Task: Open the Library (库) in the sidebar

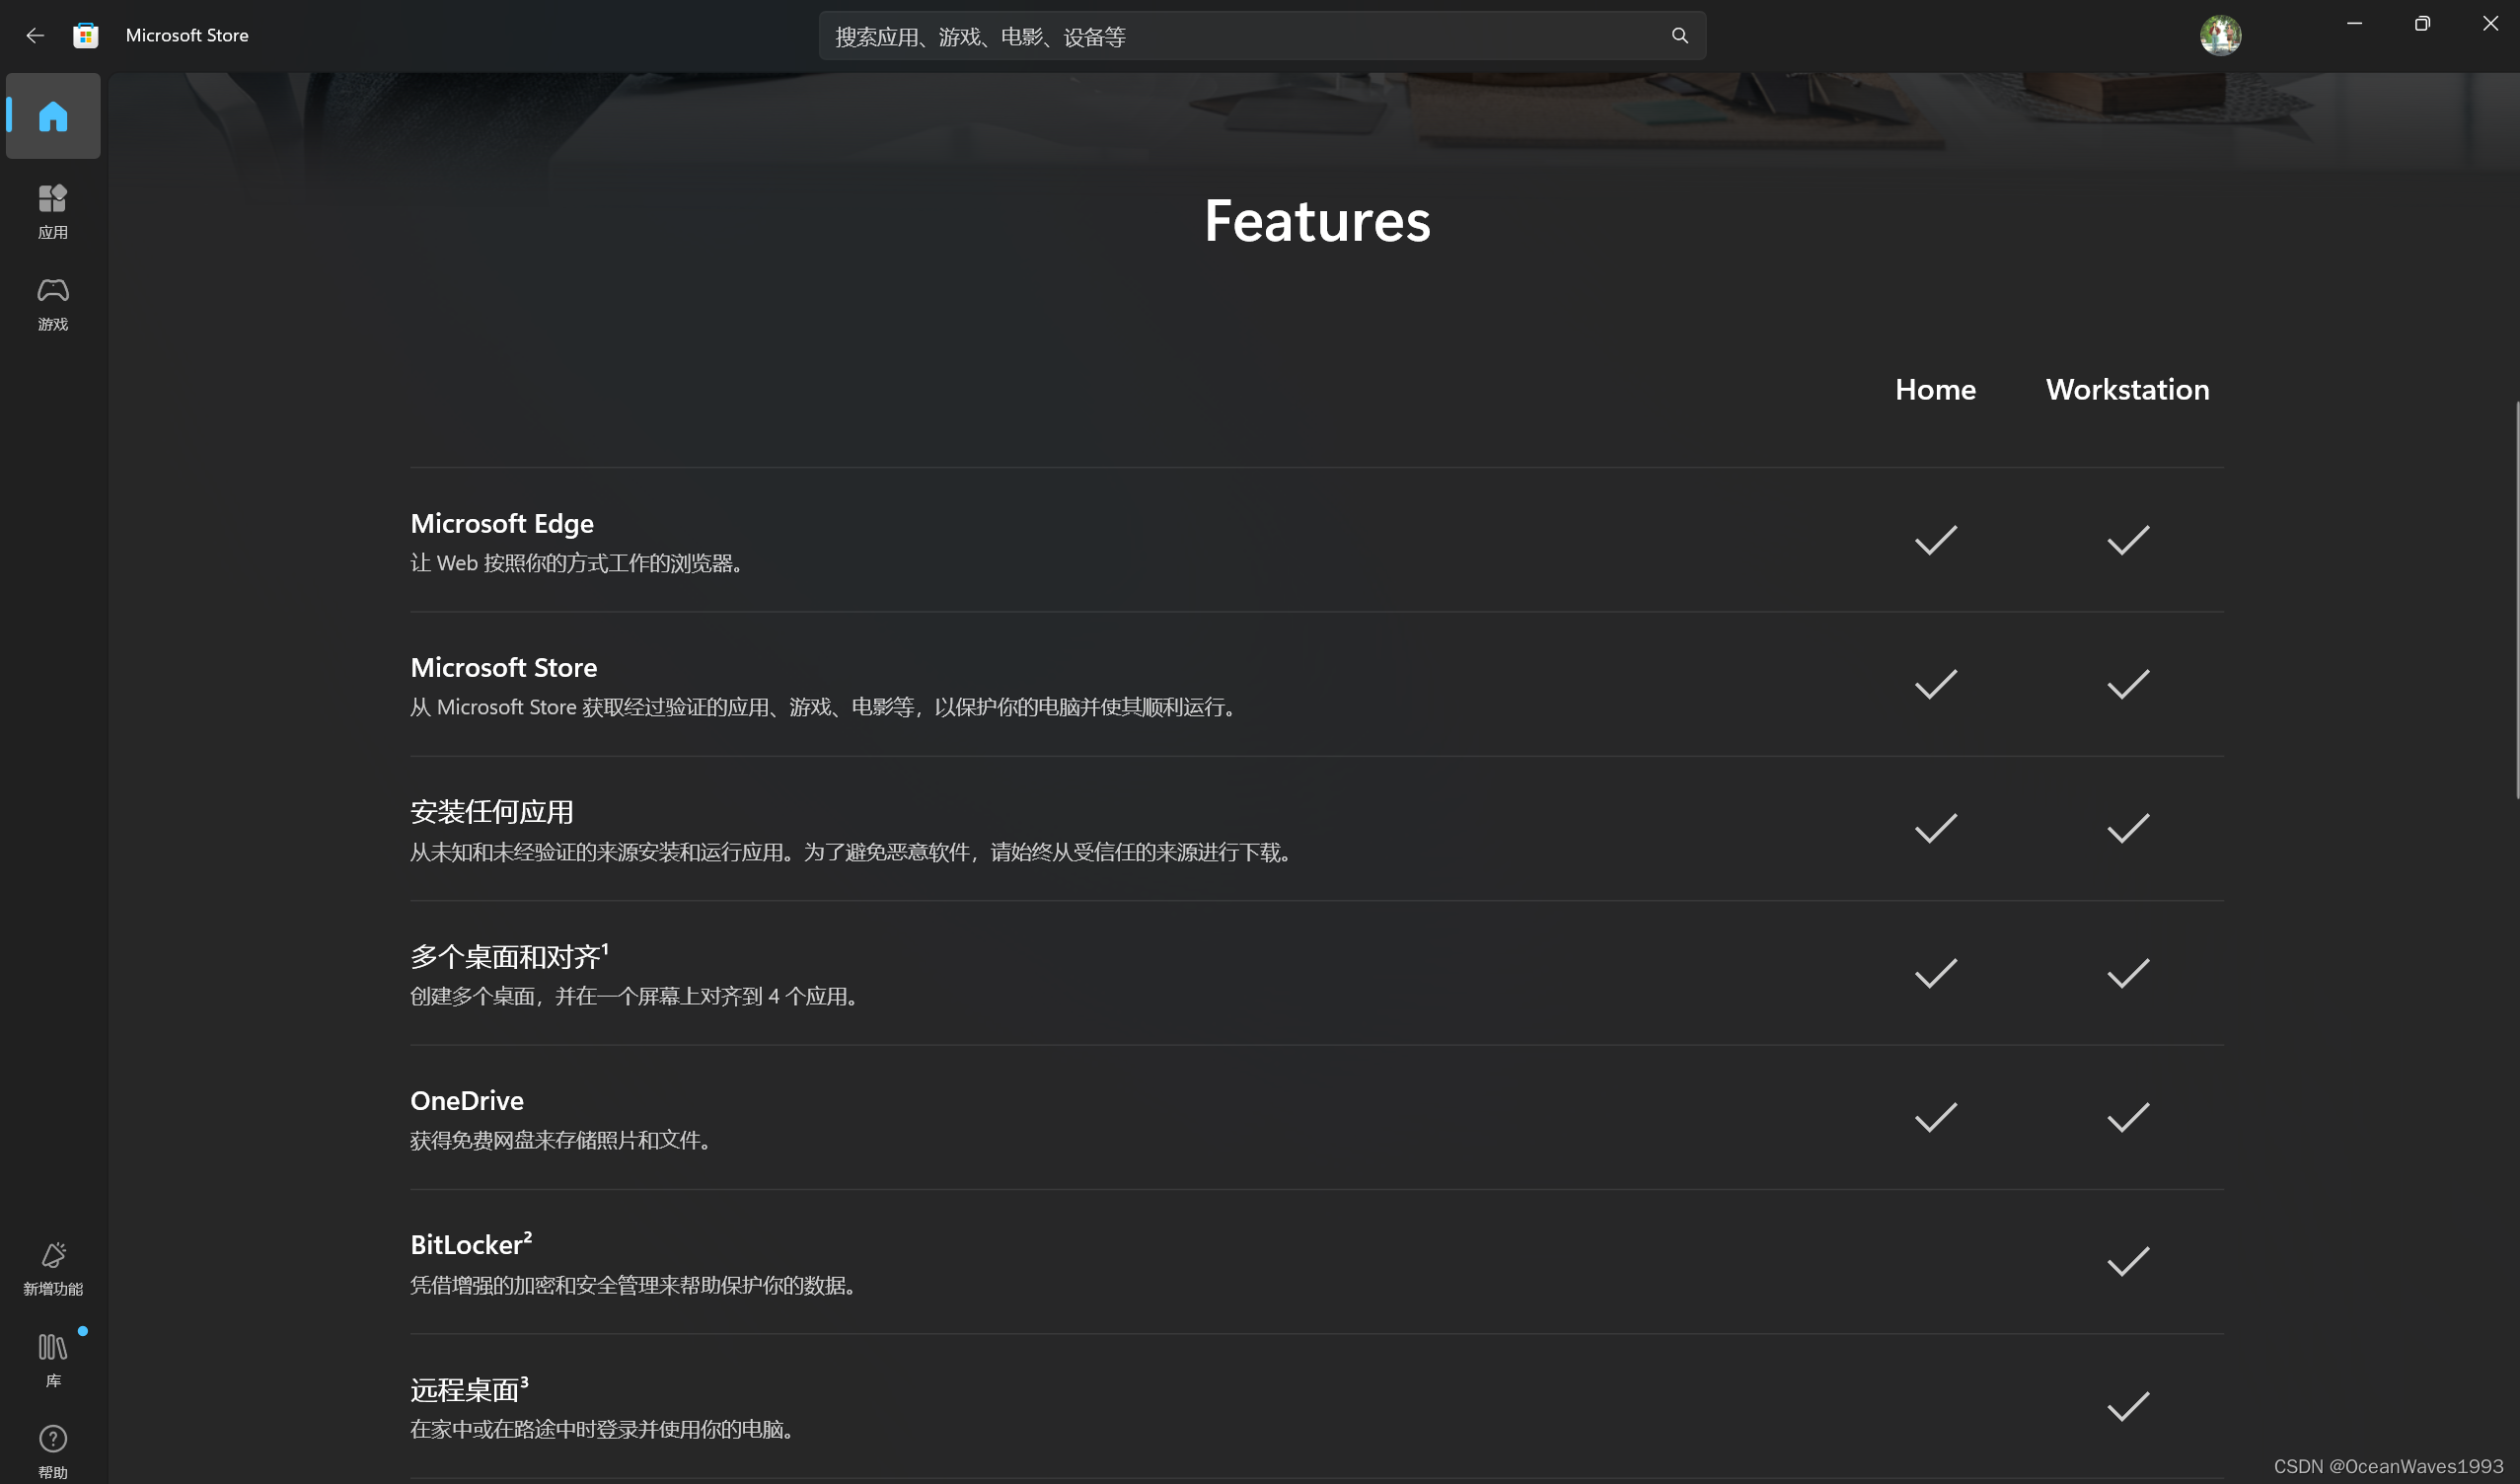Action: coord(53,1360)
